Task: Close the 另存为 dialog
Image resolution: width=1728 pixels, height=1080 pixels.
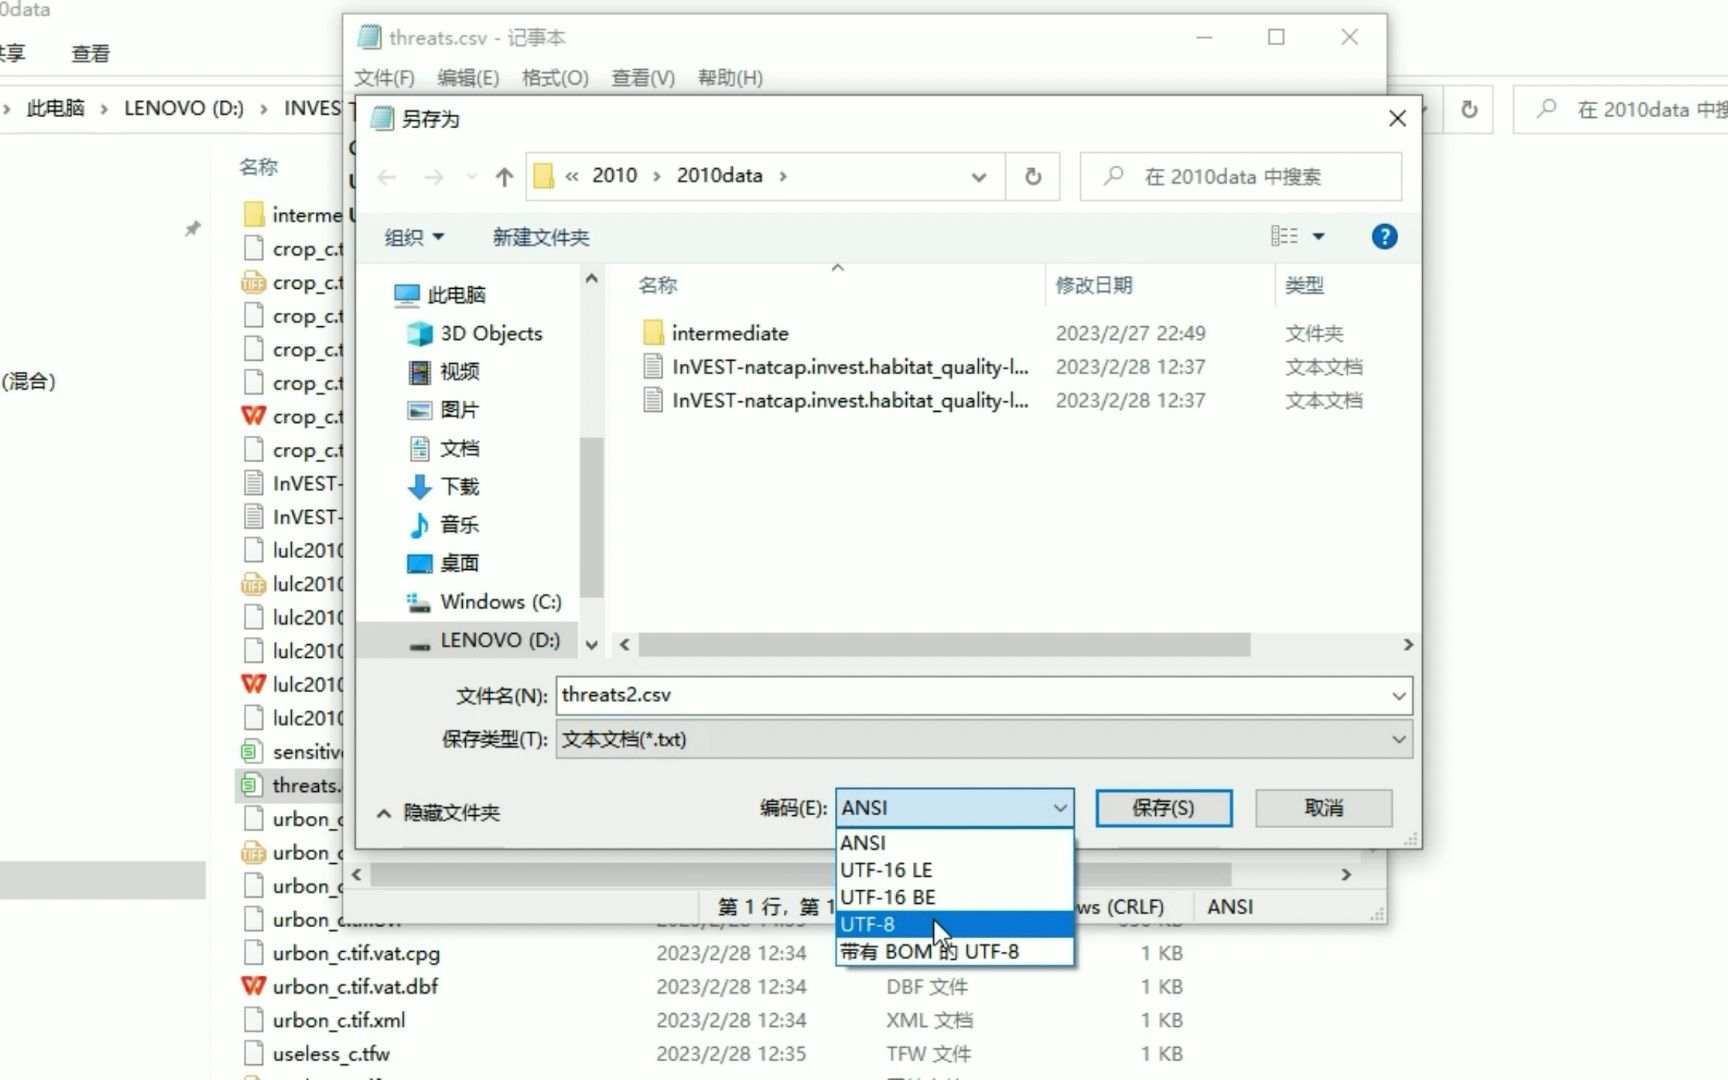Action: pyautogui.click(x=1397, y=119)
